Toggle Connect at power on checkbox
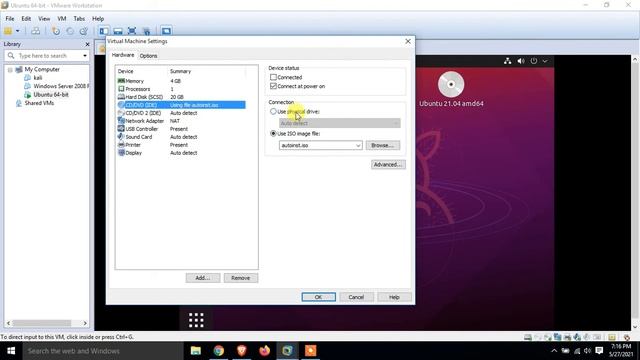640x360 pixels. (x=273, y=86)
